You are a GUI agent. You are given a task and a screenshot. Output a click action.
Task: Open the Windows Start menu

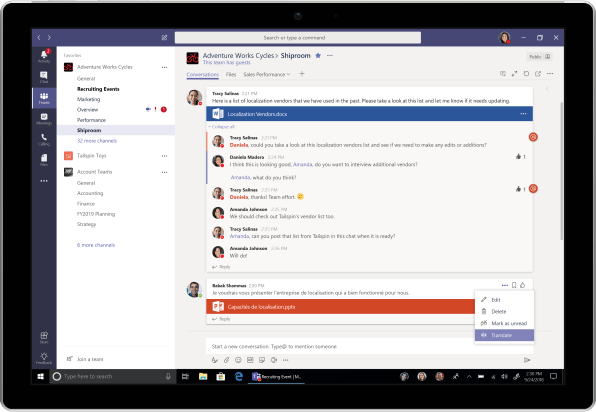pyautogui.click(x=41, y=377)
